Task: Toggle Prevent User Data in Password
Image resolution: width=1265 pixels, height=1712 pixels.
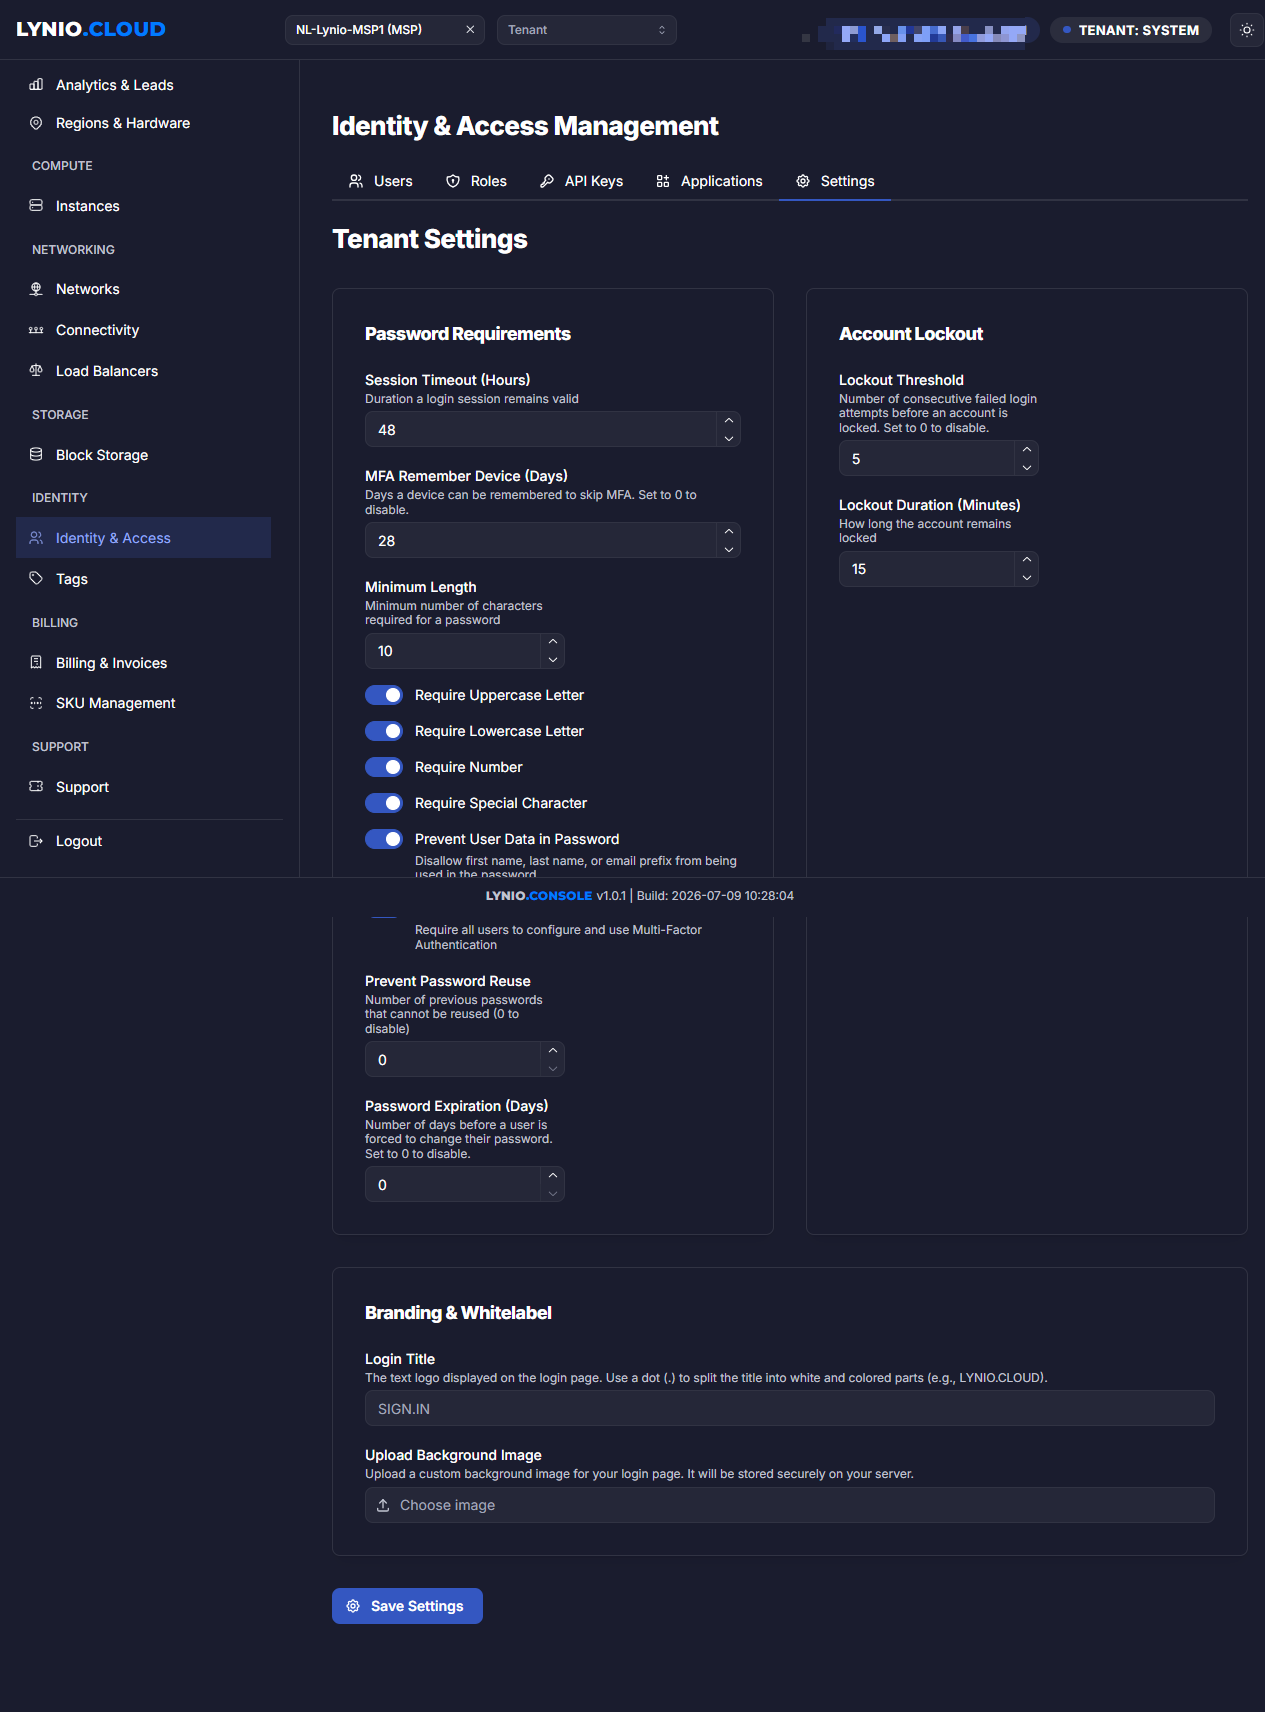Action: pyautogui.click(x=384, y=839)
